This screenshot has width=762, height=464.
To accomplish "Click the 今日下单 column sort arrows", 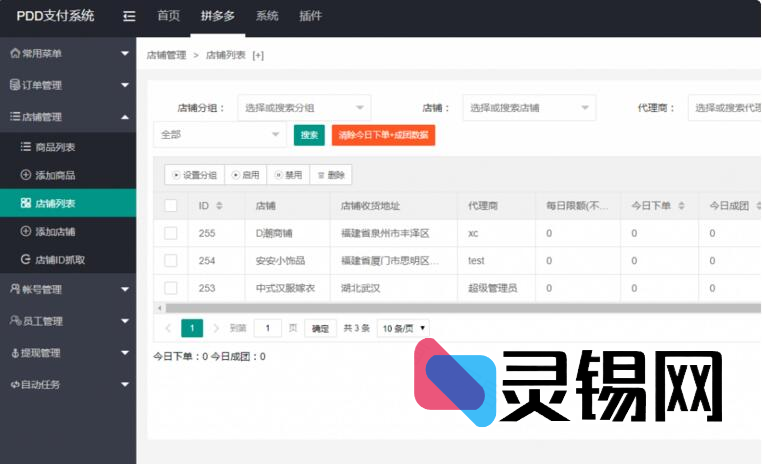I will 681,206.
